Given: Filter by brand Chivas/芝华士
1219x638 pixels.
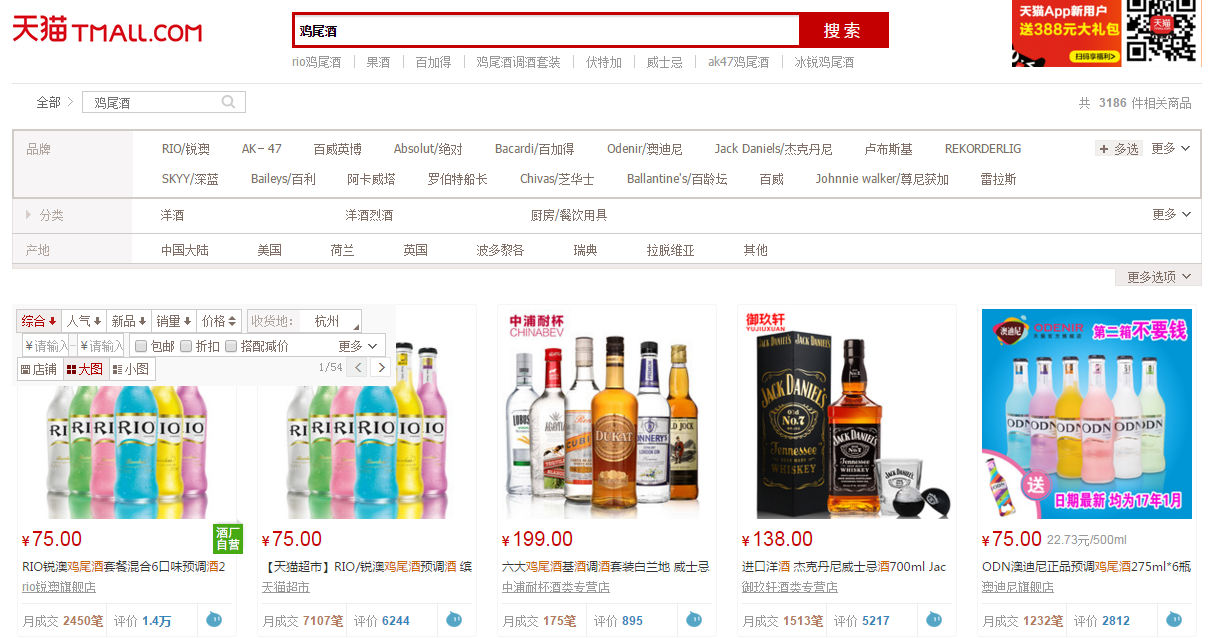Looking at the screenshot, I should [x=557, y=180].
